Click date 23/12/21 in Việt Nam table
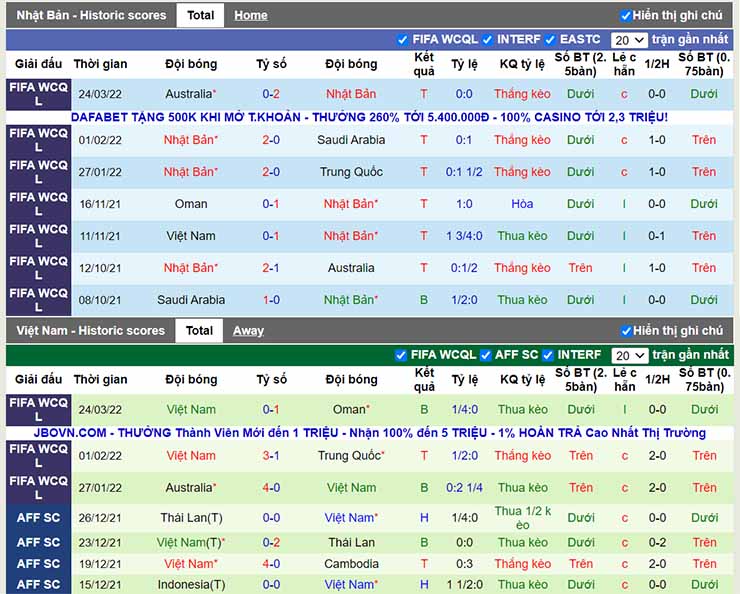The width and height of the screenshot is (740, 594). click(x=100, y=543)
